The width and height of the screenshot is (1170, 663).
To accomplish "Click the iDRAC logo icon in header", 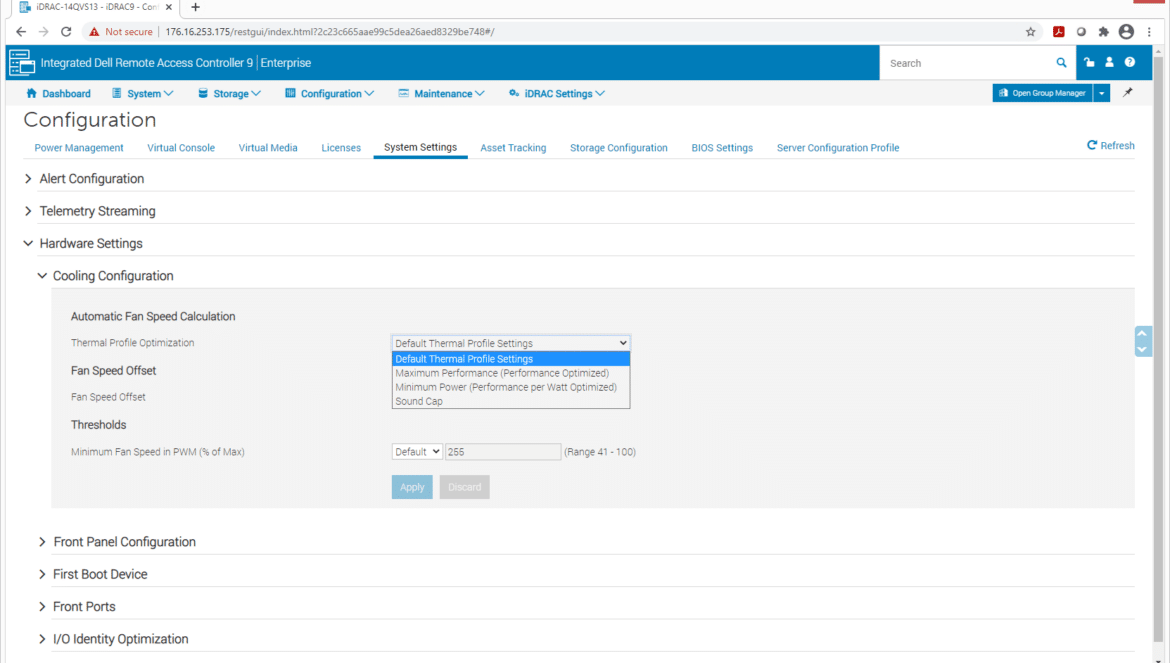I will pyautogui.click(x=22, y=63).
